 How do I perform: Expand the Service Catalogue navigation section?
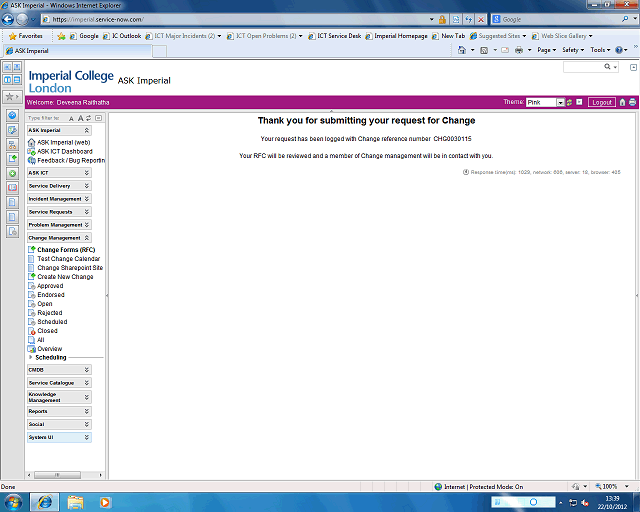click(87, 383)
